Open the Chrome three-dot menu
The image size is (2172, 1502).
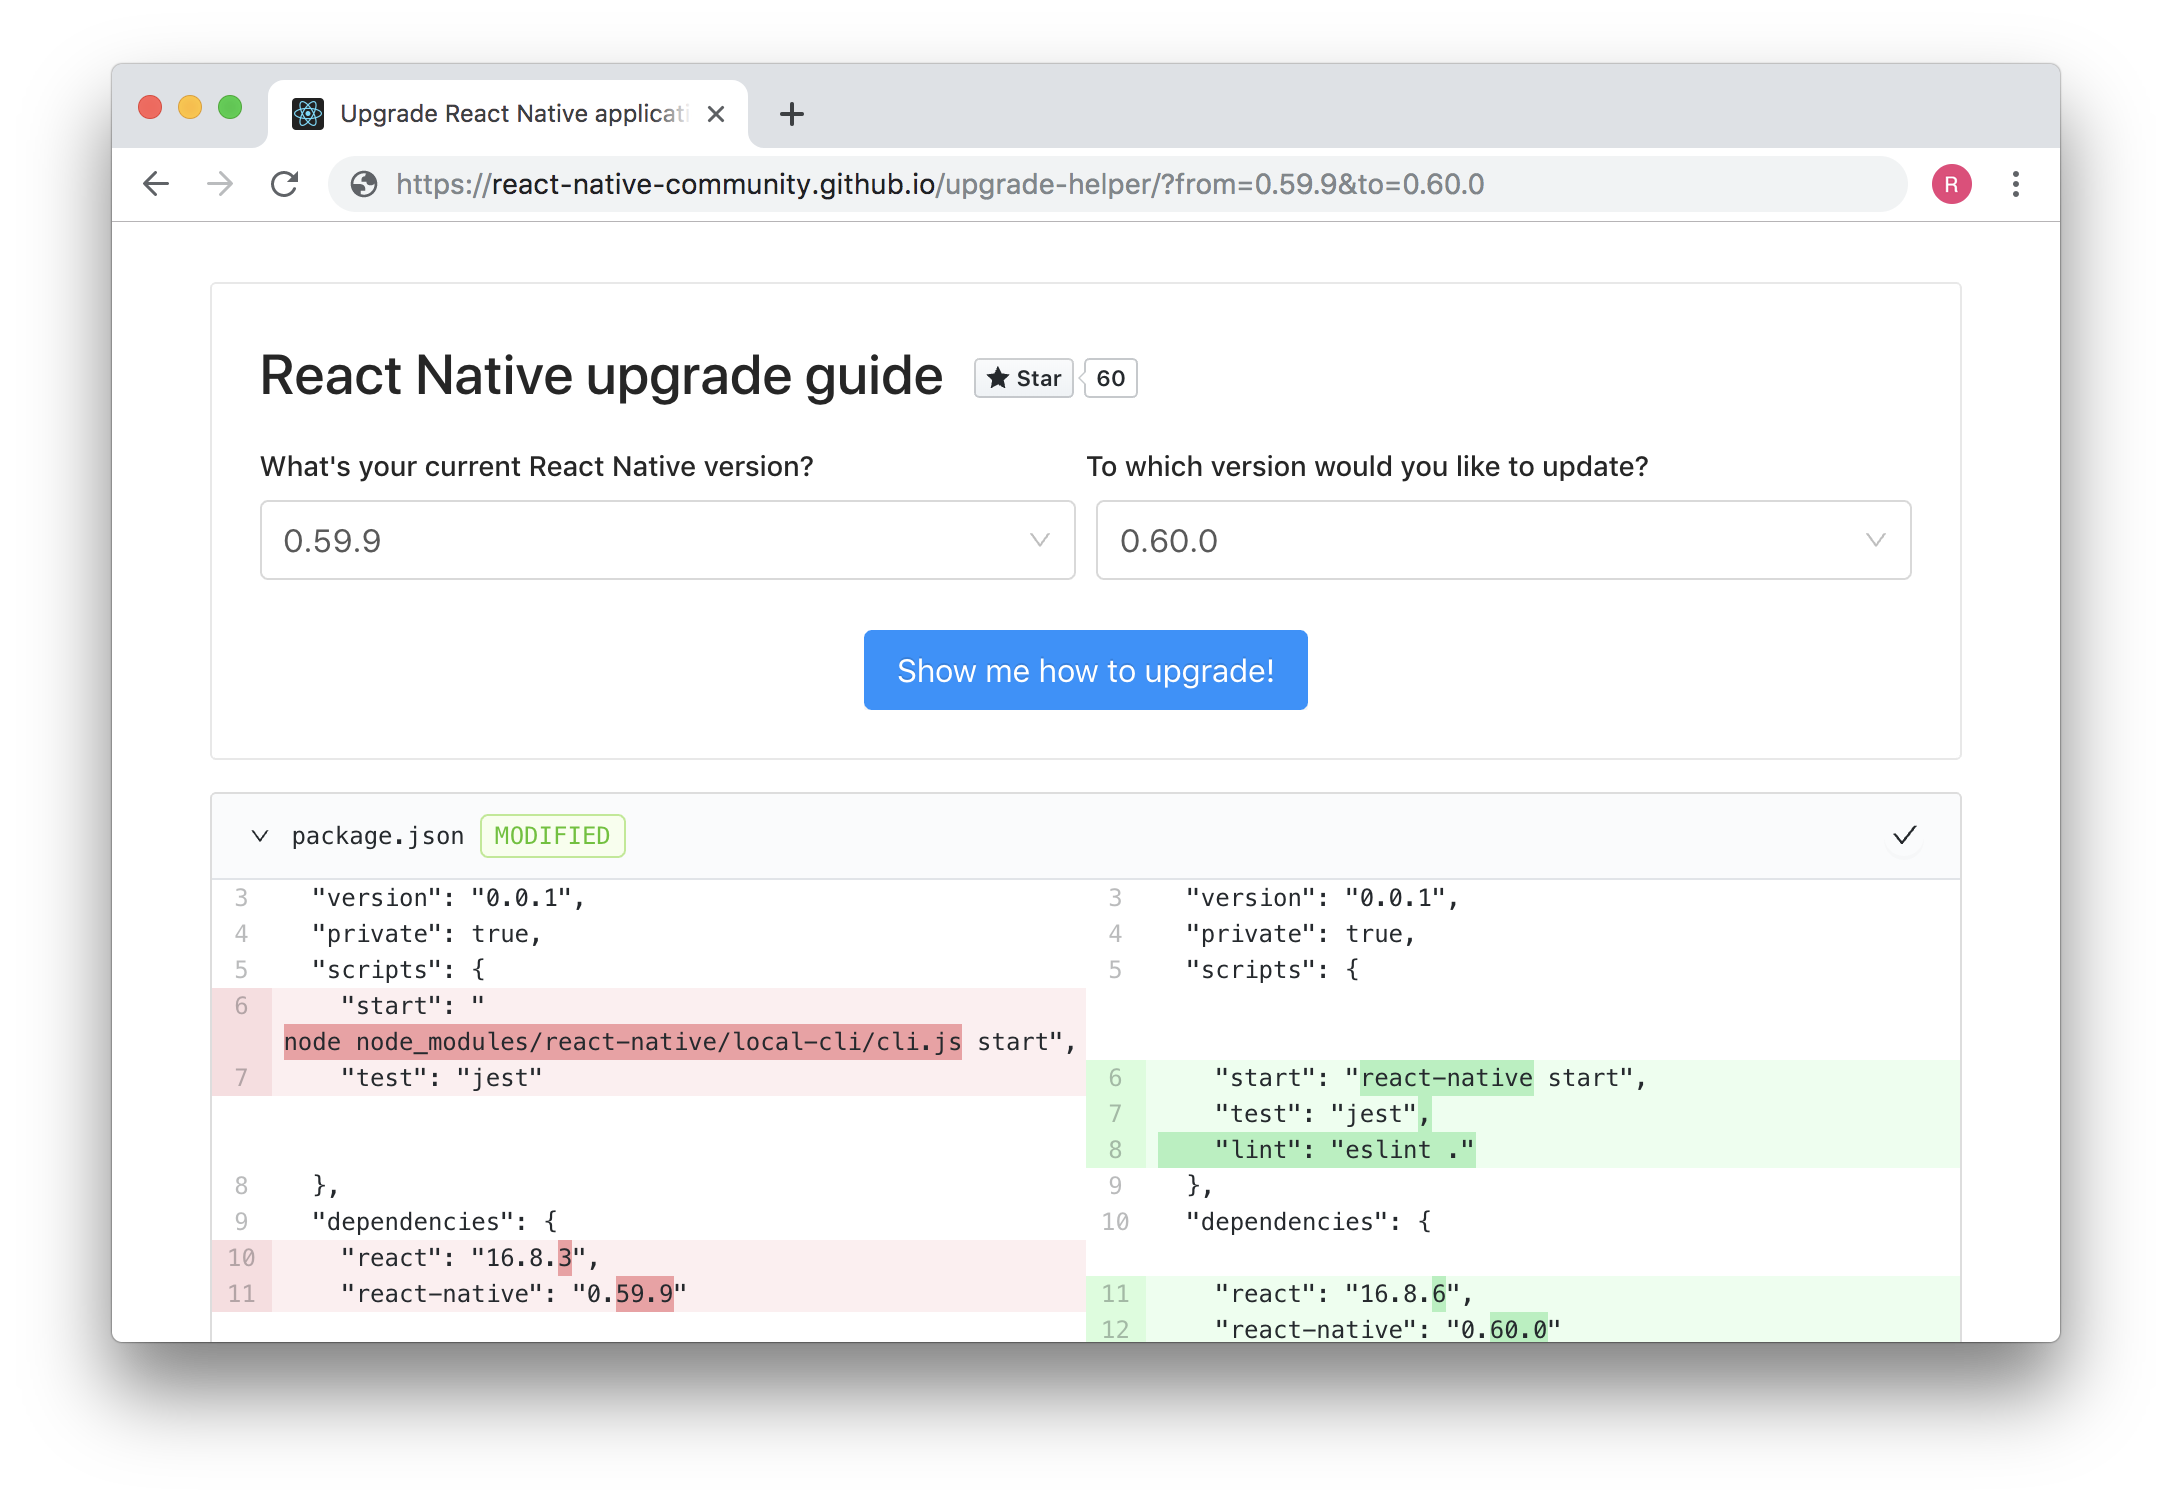click(x=2015, y=184)
